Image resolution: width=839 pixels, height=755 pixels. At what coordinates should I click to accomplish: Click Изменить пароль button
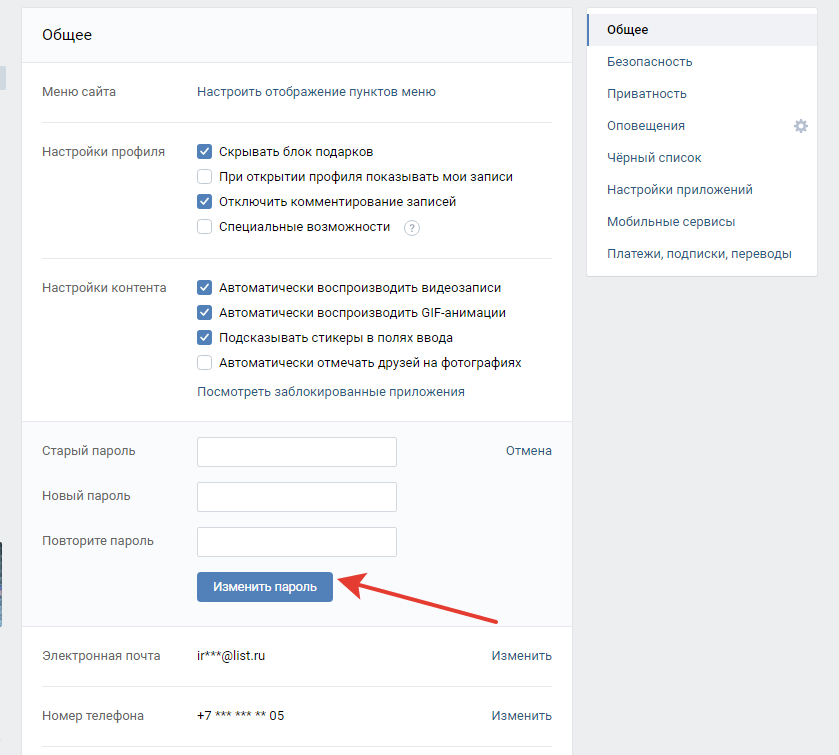(265, 587)
